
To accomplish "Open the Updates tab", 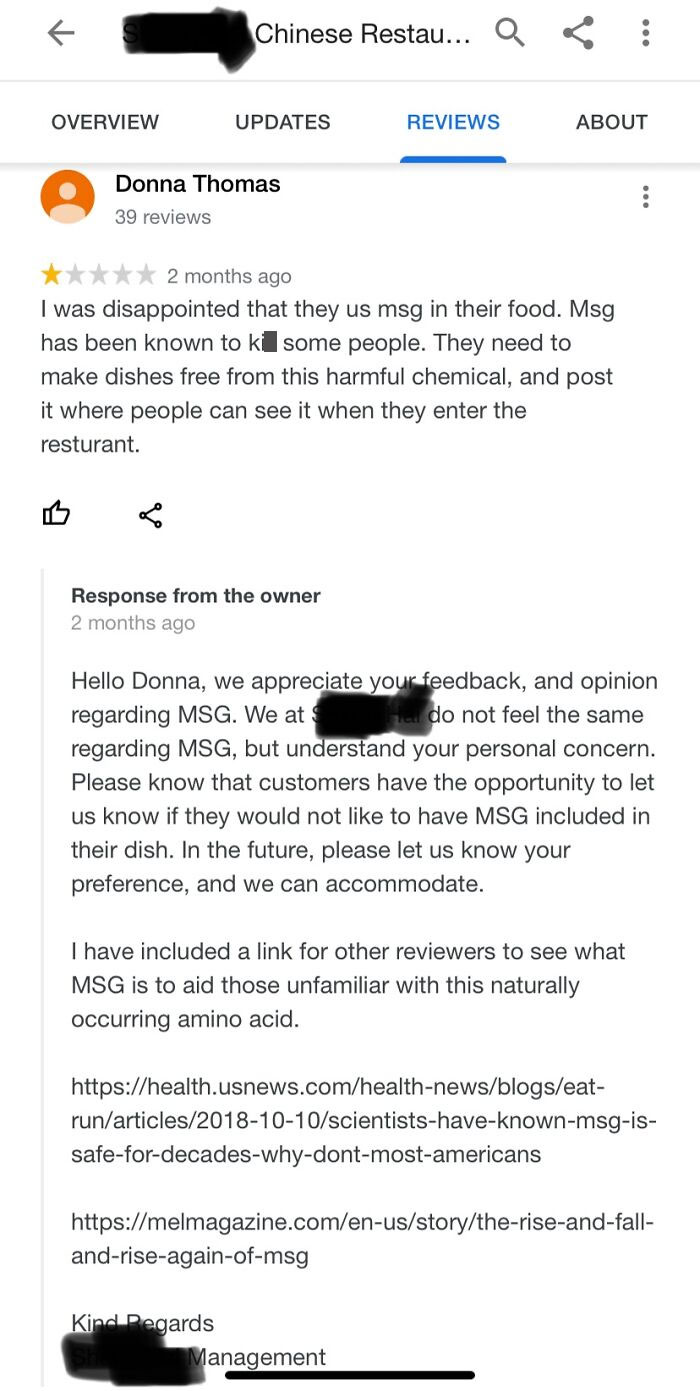I will click(282, 122).
